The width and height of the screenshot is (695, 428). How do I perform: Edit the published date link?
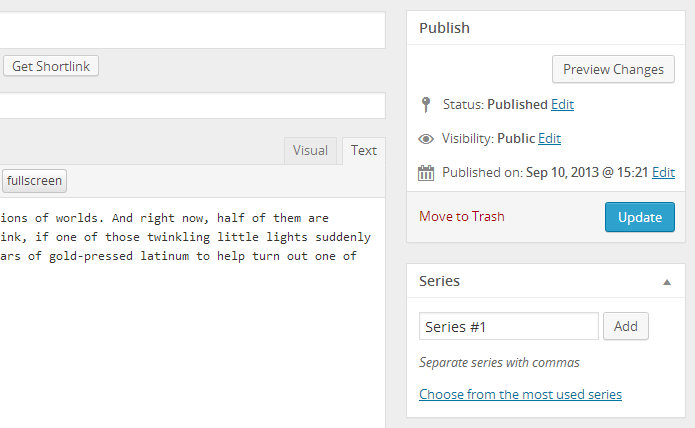coord(663,173)
